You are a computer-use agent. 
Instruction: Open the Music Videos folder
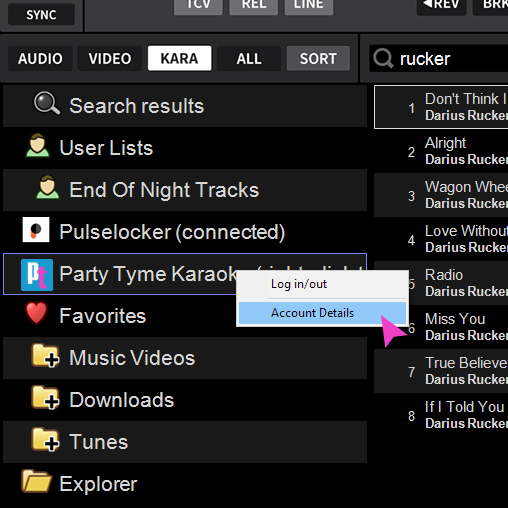[x=185, y=358]
